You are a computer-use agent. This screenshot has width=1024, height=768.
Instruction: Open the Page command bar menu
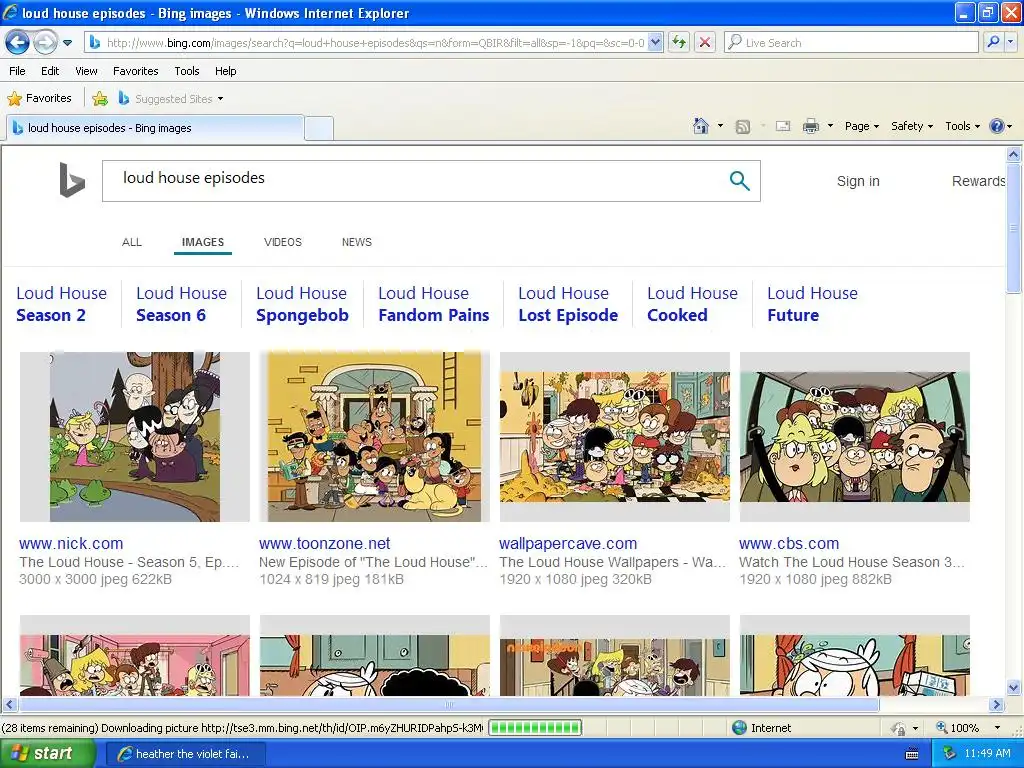coord(861,126)
